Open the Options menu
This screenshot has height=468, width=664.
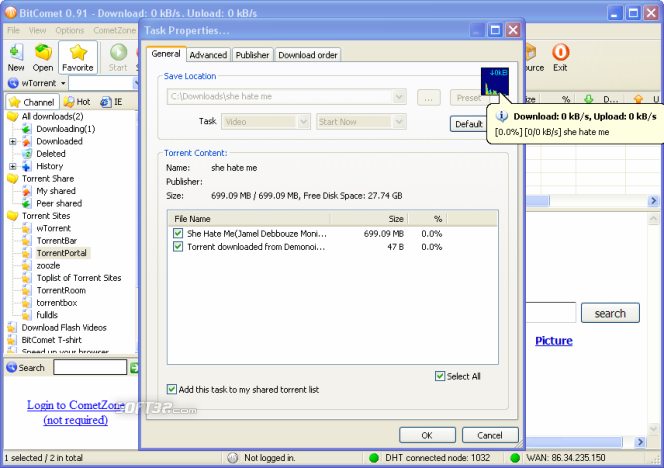coord(70,30)
